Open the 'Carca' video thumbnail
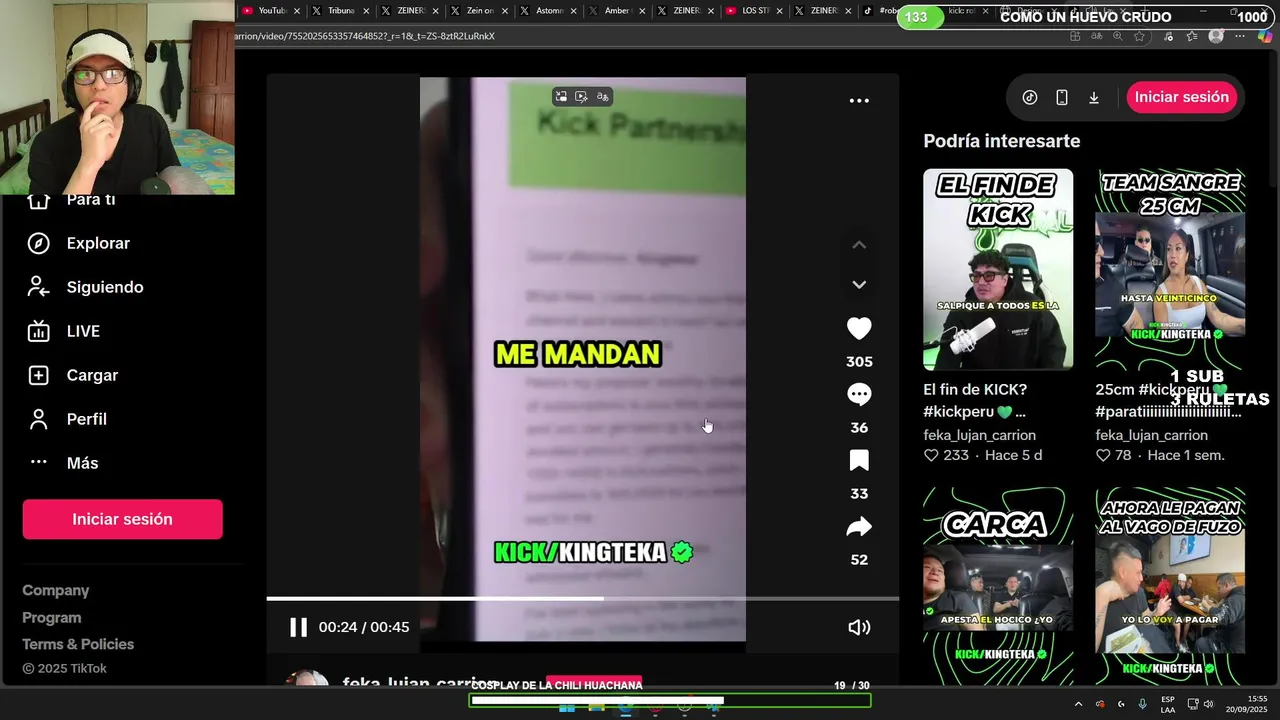This screenshot has height=720, width=1280. click(x=998, y=586)
